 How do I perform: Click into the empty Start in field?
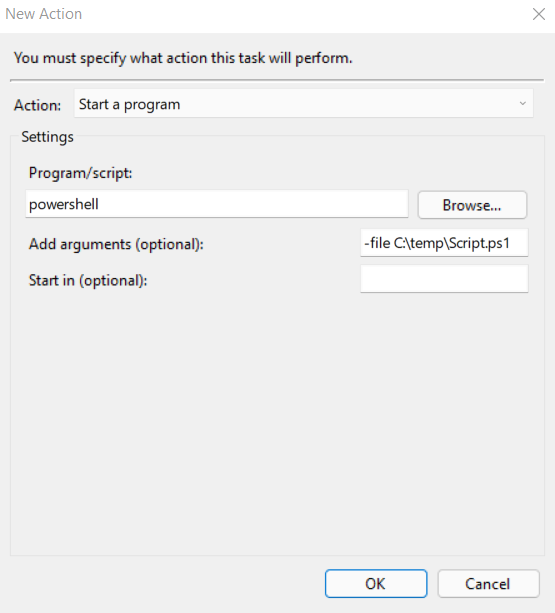pos(444,279)
